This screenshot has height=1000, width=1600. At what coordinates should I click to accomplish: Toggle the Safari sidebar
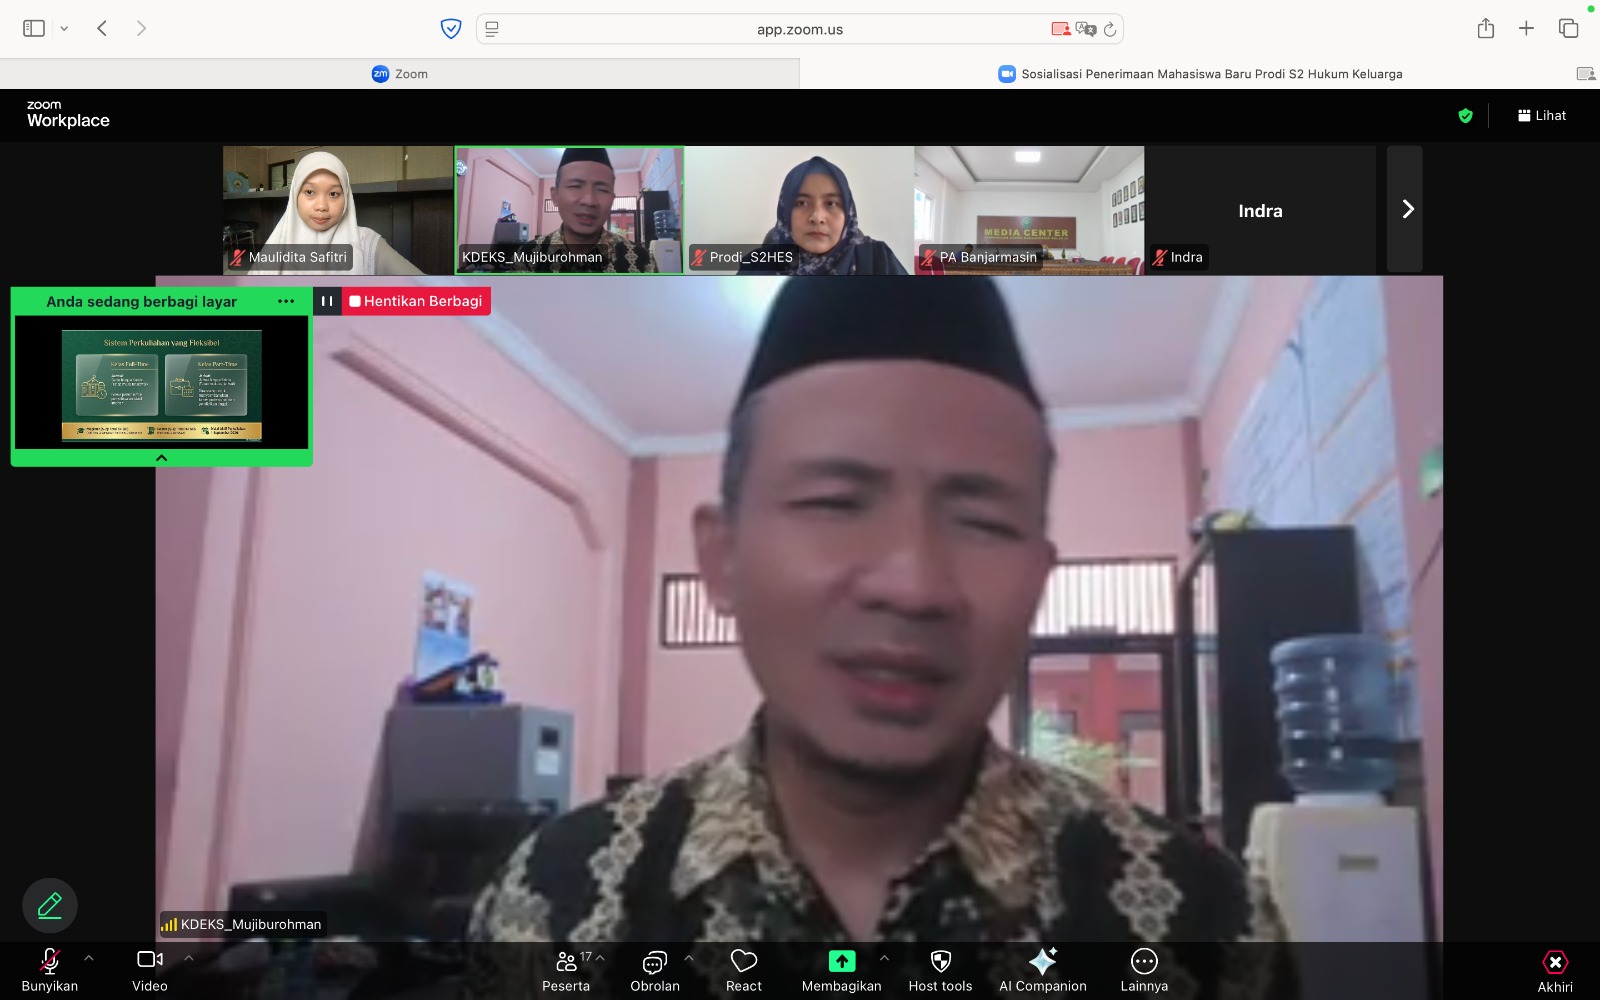[34, 28]
